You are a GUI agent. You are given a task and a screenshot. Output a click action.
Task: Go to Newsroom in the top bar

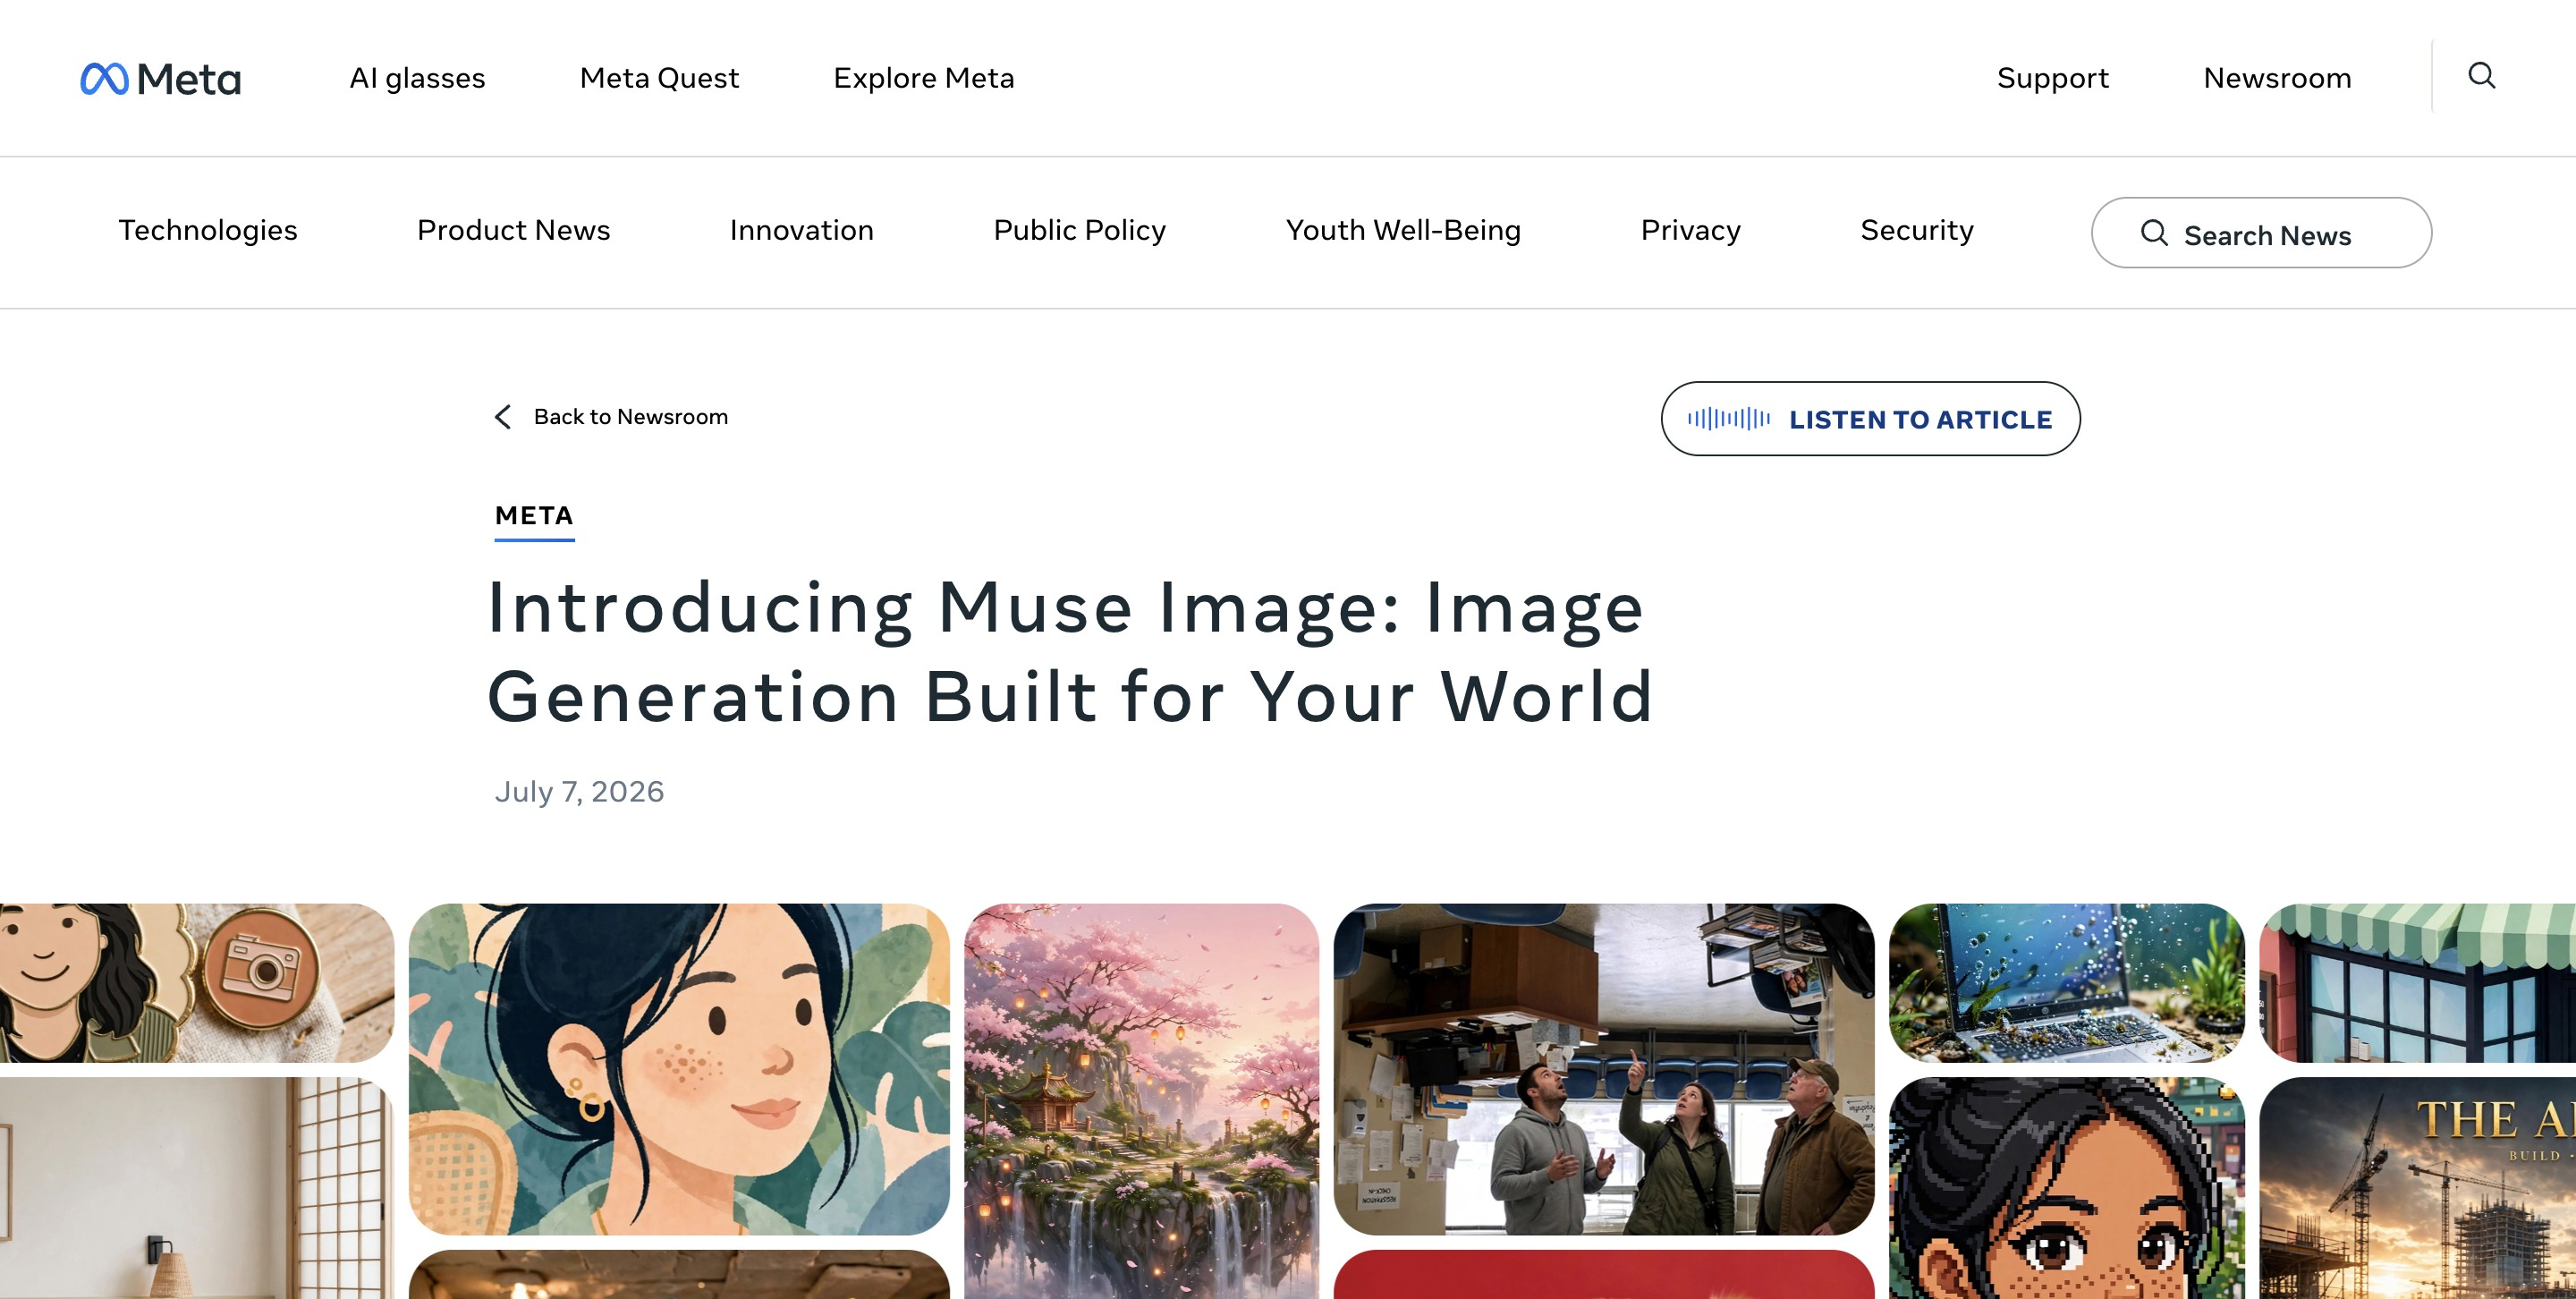point(2277,78)
